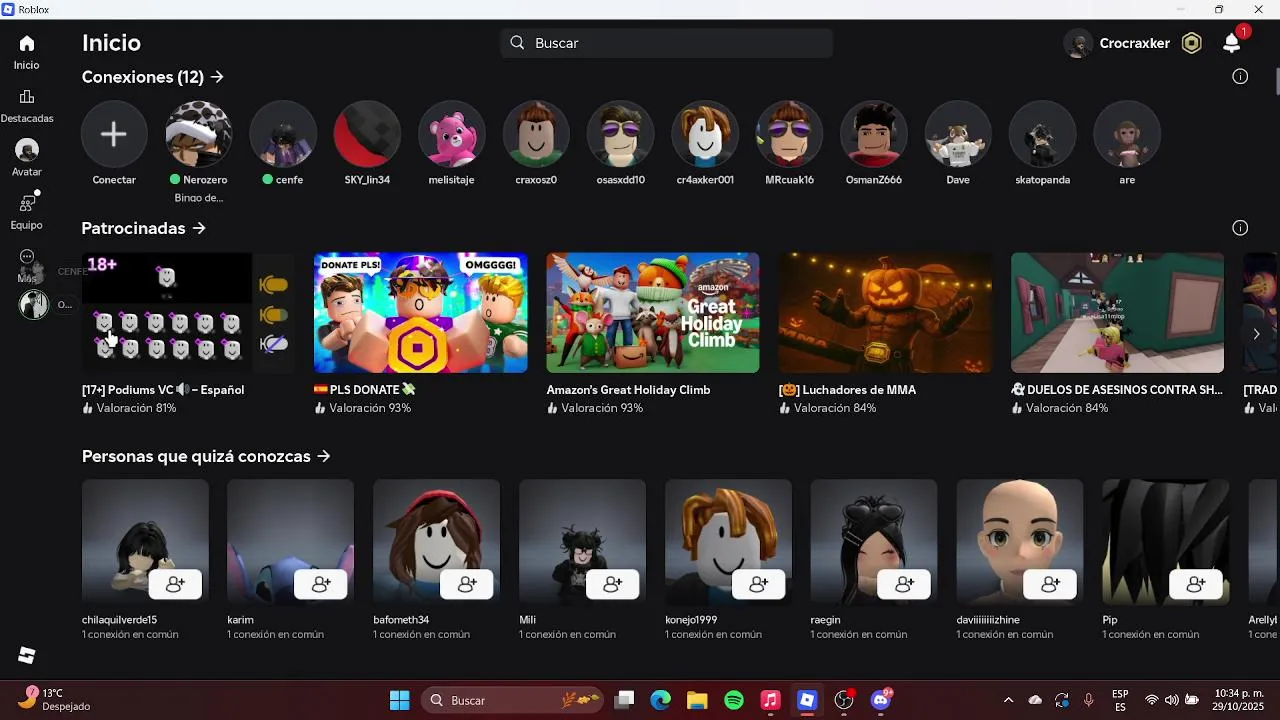Click the ESP ES language indicator
Viewport: 1280px width, 720px height.
(1121, 700)
